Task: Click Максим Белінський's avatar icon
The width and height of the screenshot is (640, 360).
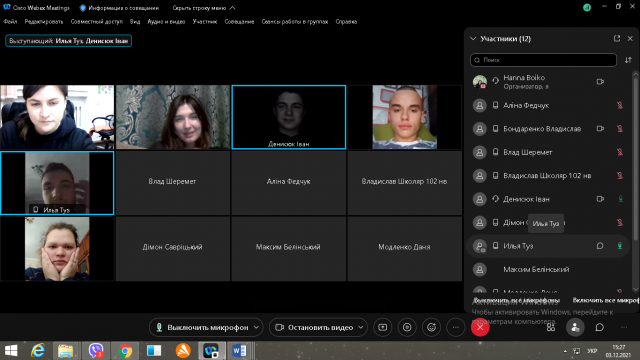Action: click(x=480, y=269)
